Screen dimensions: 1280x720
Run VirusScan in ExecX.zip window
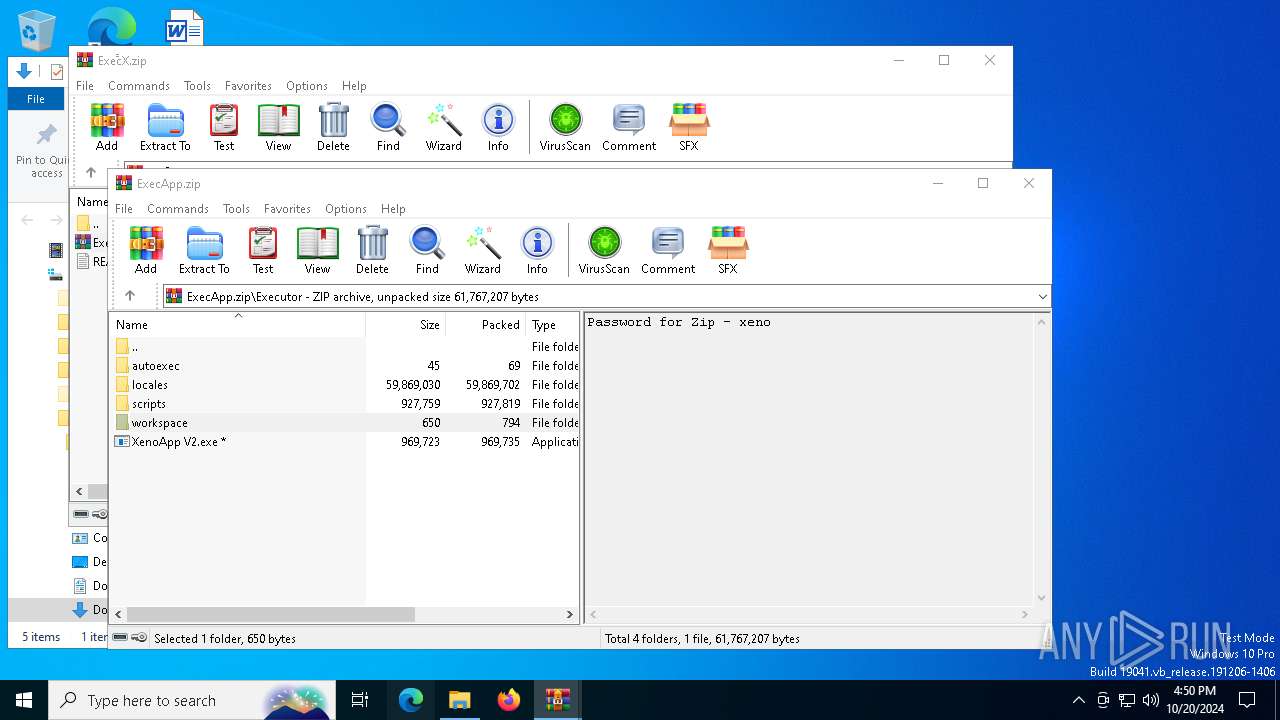(565, 127)
